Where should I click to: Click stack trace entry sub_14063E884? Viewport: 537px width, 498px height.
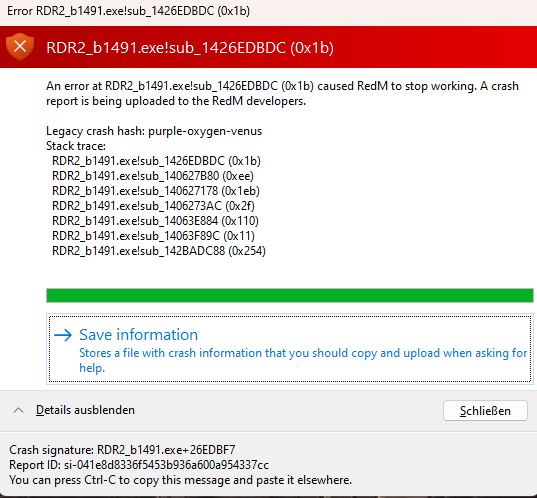pos(155,221)
